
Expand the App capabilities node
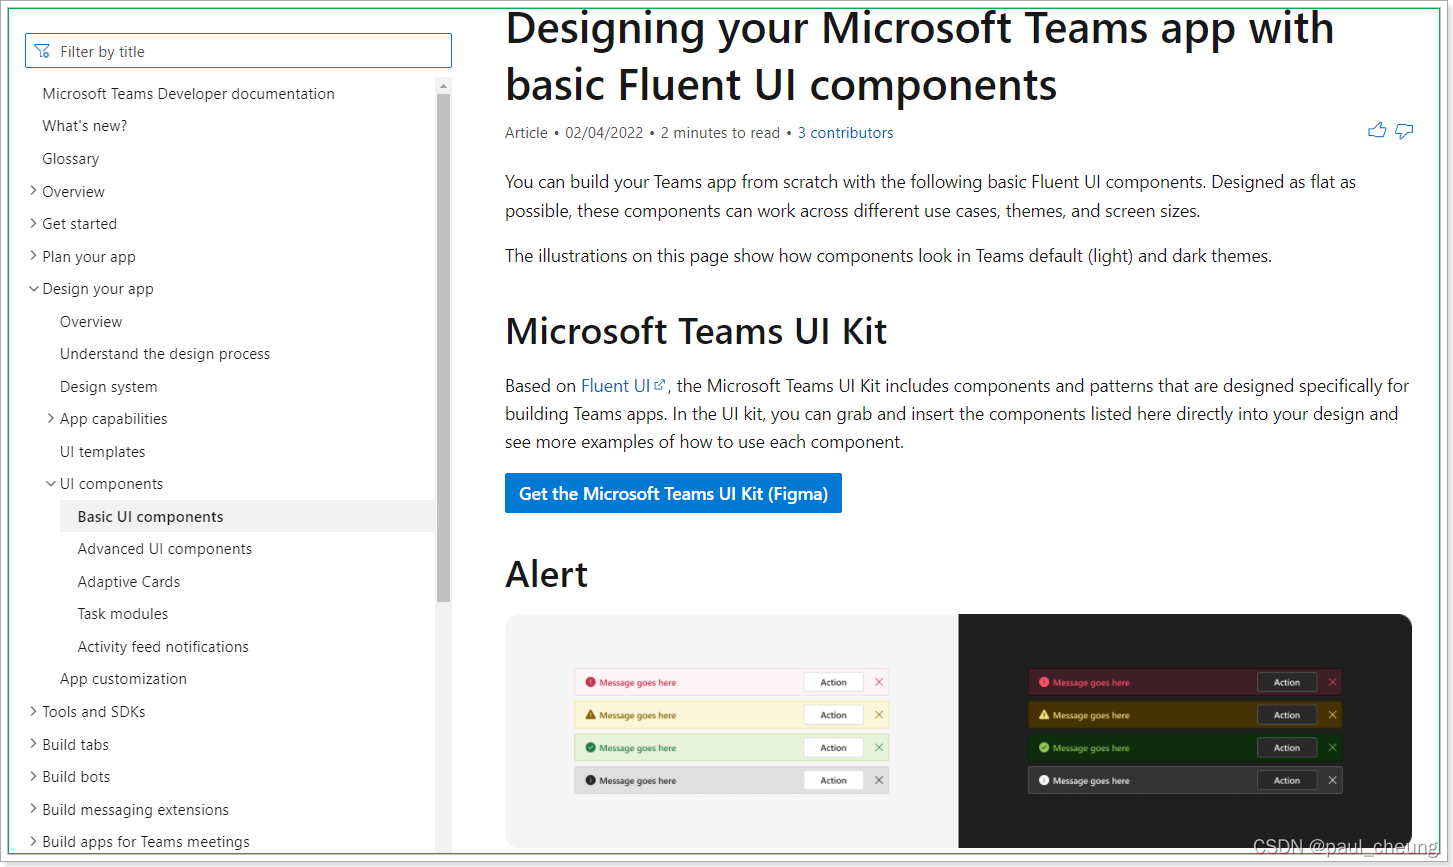[x=51, y=418]
